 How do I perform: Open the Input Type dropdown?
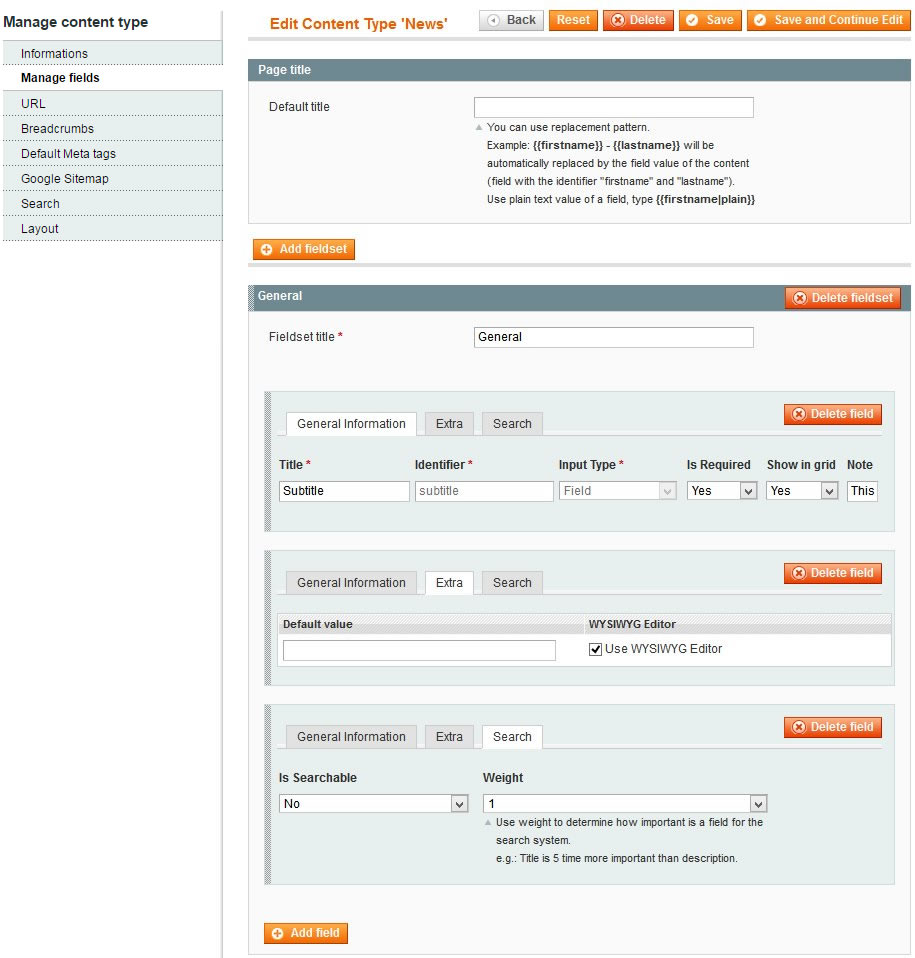tap(617, 491)
